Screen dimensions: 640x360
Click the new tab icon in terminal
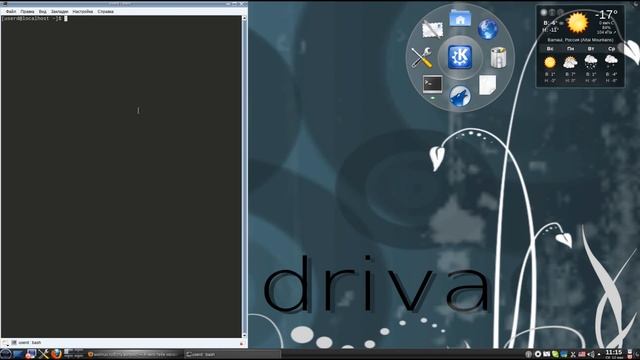5,342
